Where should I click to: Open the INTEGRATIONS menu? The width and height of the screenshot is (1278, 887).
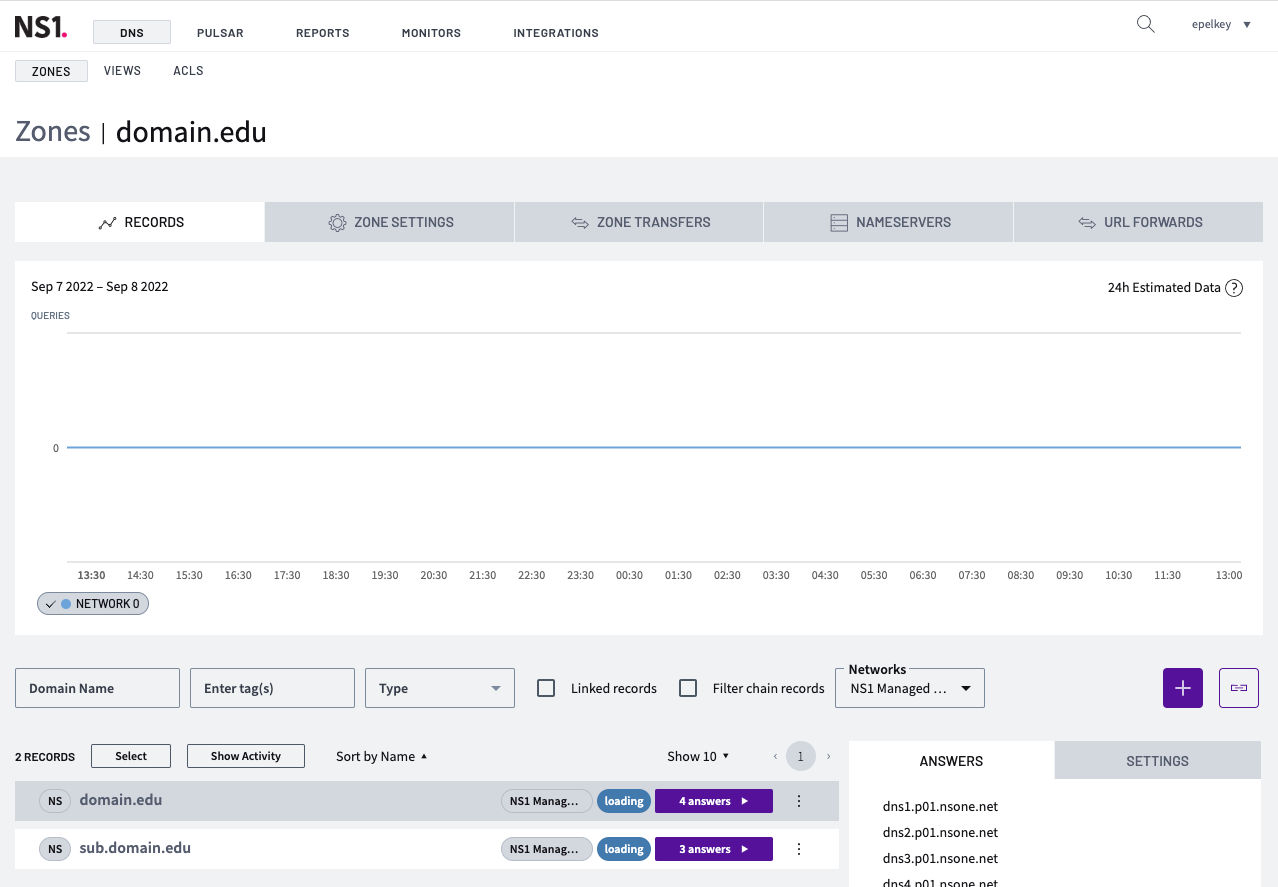[x=556, y=33]
